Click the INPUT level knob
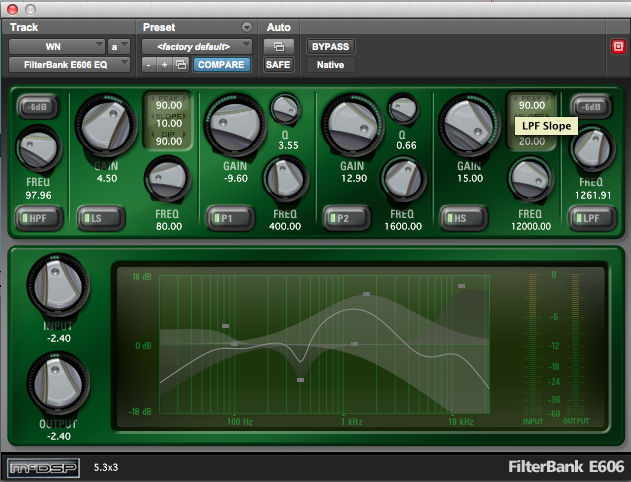The height and width of the screenshot is (482, 631). (58, 285)
